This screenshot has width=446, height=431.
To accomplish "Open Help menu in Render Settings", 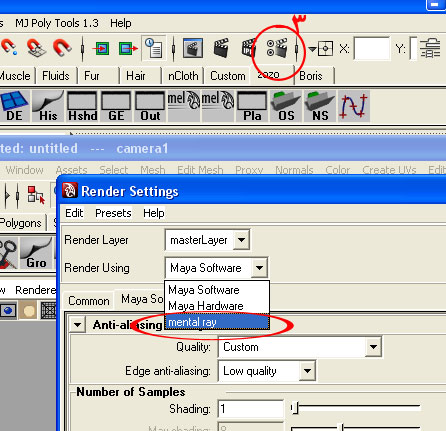I will [154, 213].
